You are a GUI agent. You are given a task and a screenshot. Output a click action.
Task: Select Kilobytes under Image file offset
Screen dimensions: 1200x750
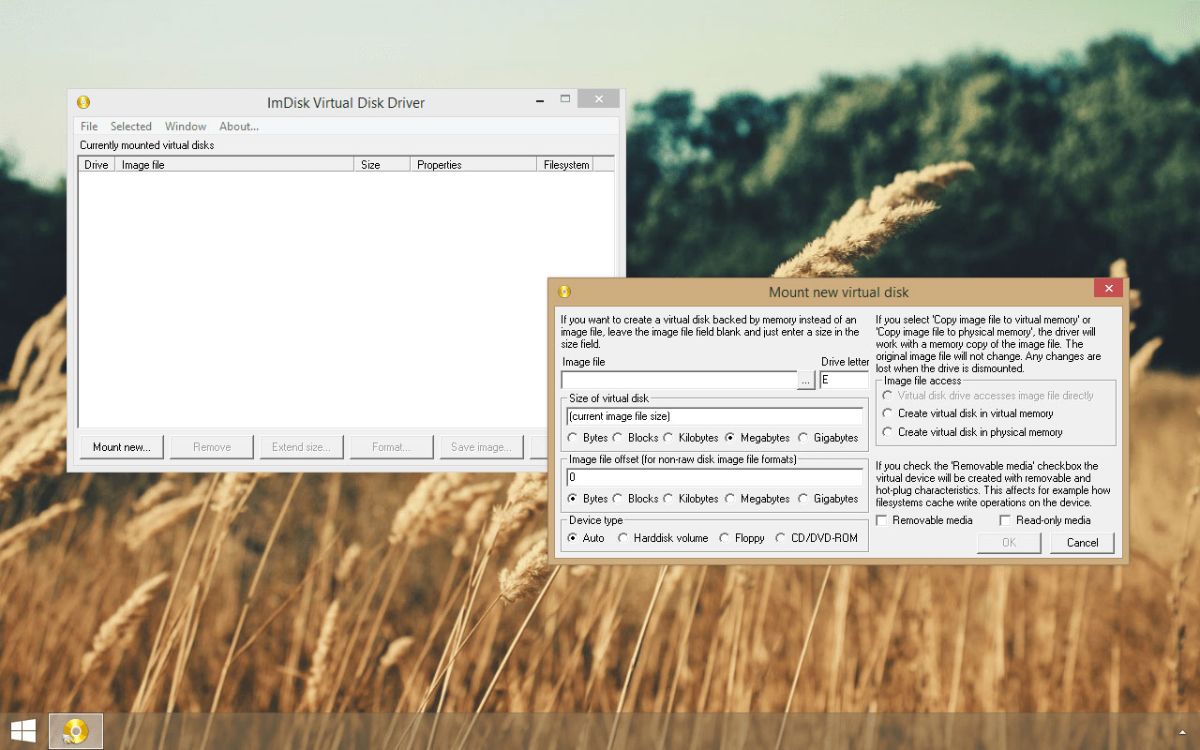tap(691, 499)
